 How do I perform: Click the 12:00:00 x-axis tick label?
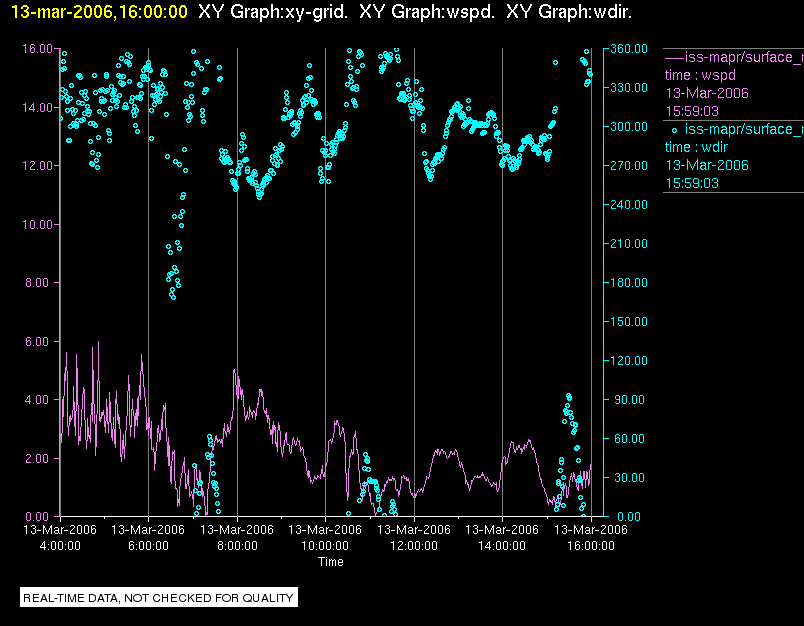tap(414, 546)
